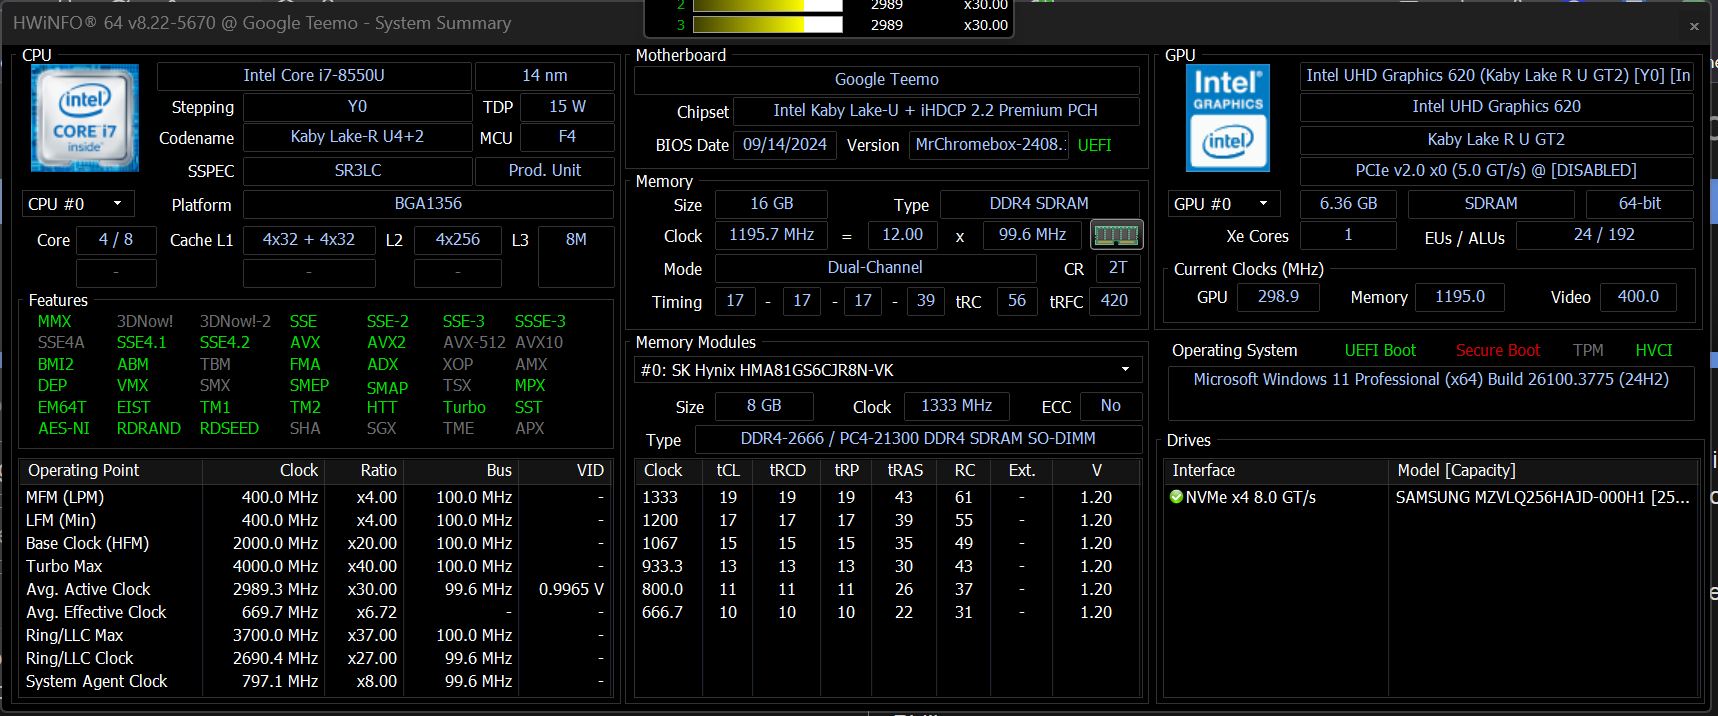Click the GPU memory value 6.36 GB
The width and height of the screenshot is (1718, 716).
pyautogui.click(x=1348, y=204)
